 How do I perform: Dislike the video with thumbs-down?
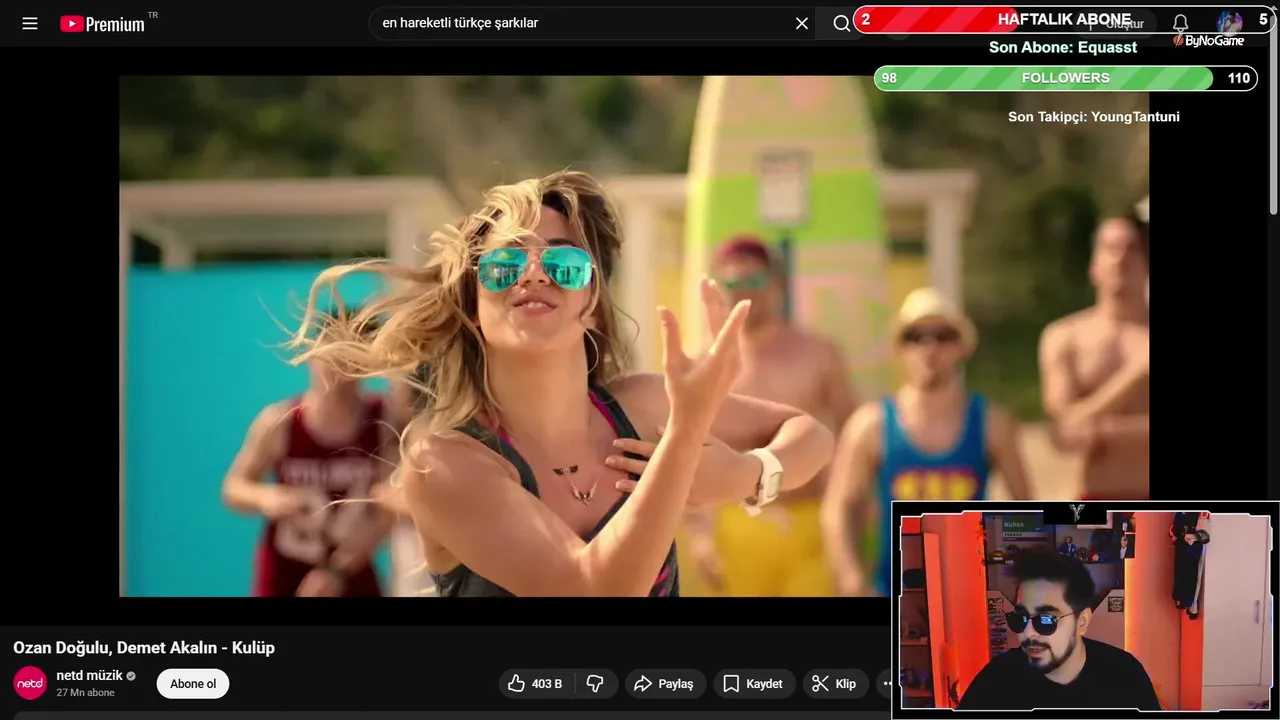pos(596,684)
